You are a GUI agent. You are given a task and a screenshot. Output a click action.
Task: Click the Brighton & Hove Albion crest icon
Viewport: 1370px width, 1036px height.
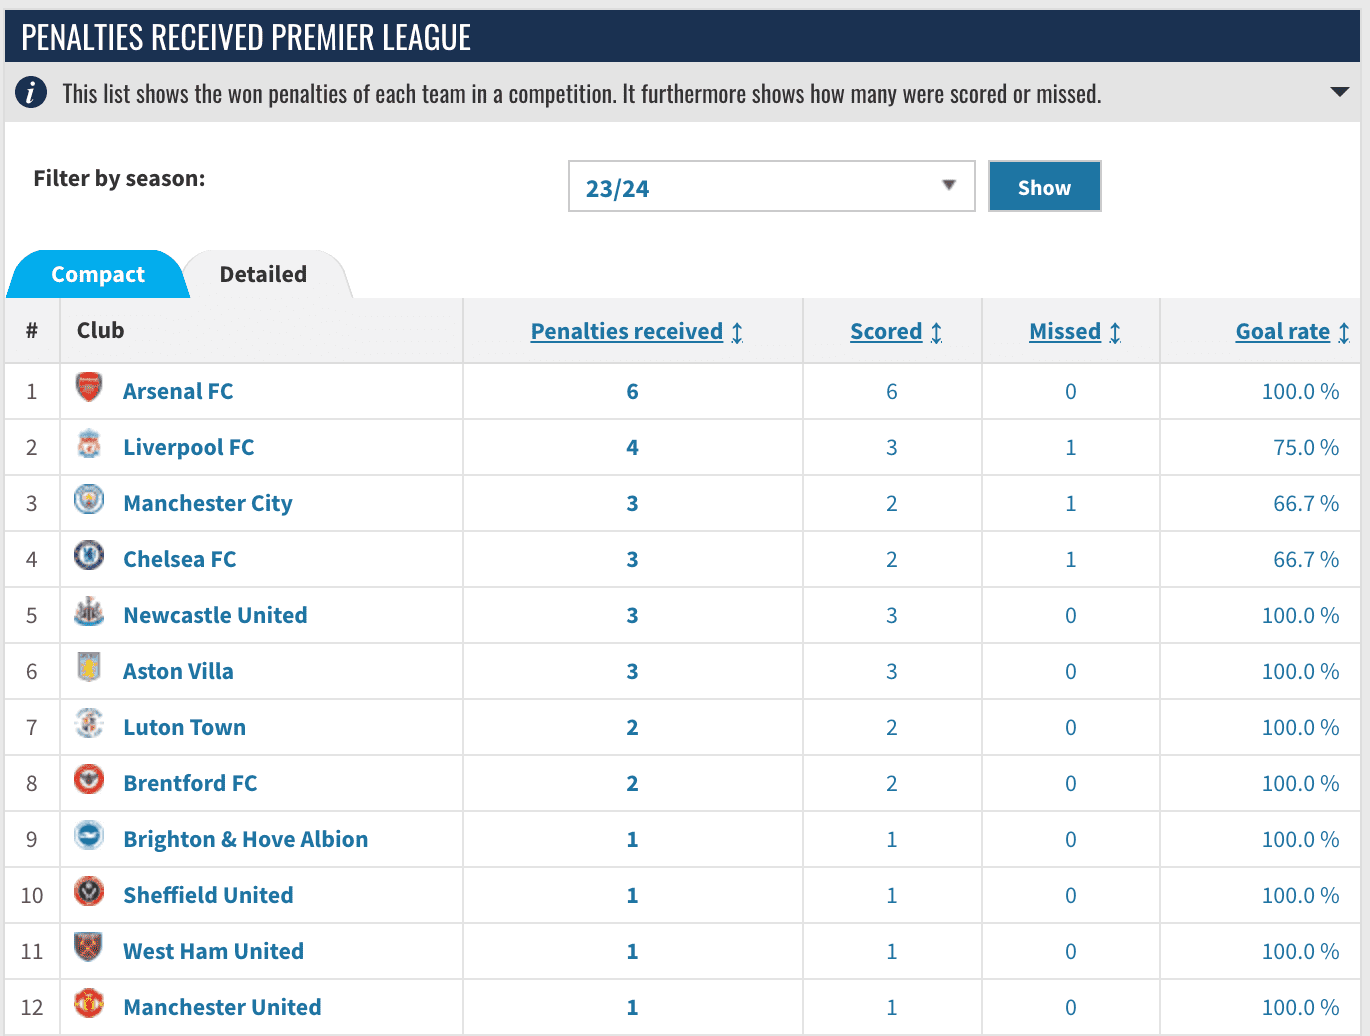[89, 835]
